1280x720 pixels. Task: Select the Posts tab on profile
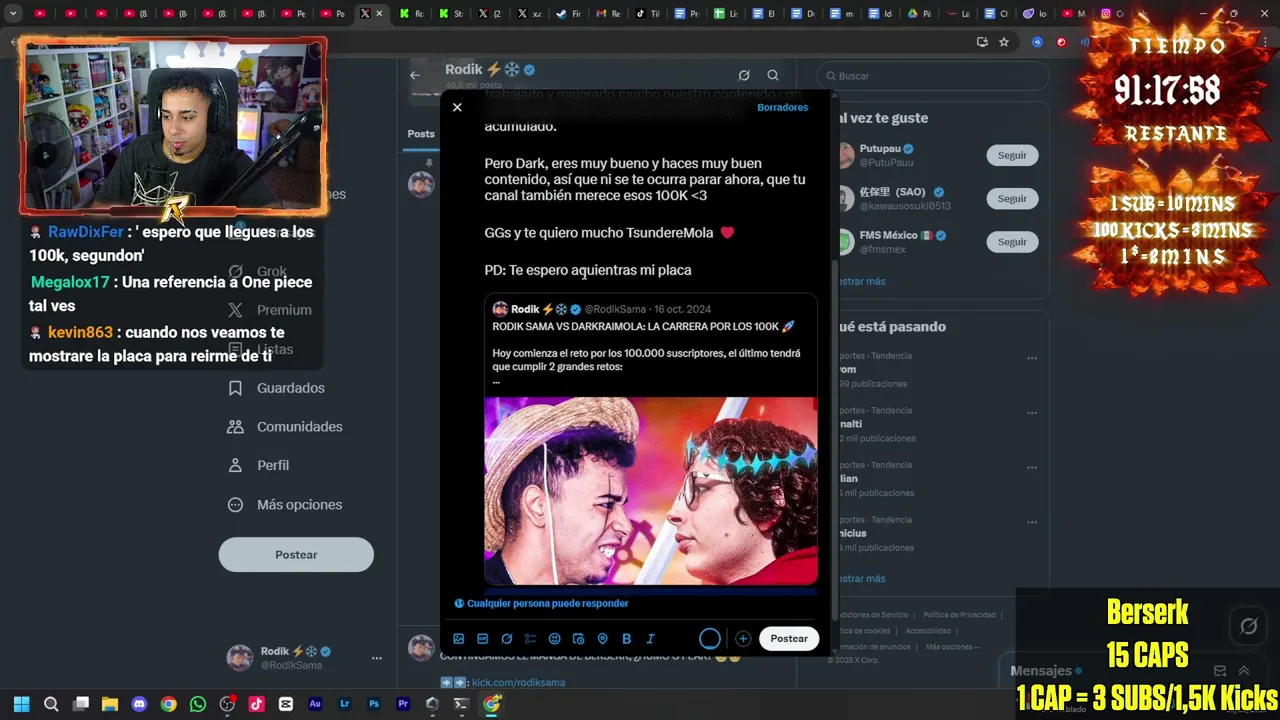point(421,134)
